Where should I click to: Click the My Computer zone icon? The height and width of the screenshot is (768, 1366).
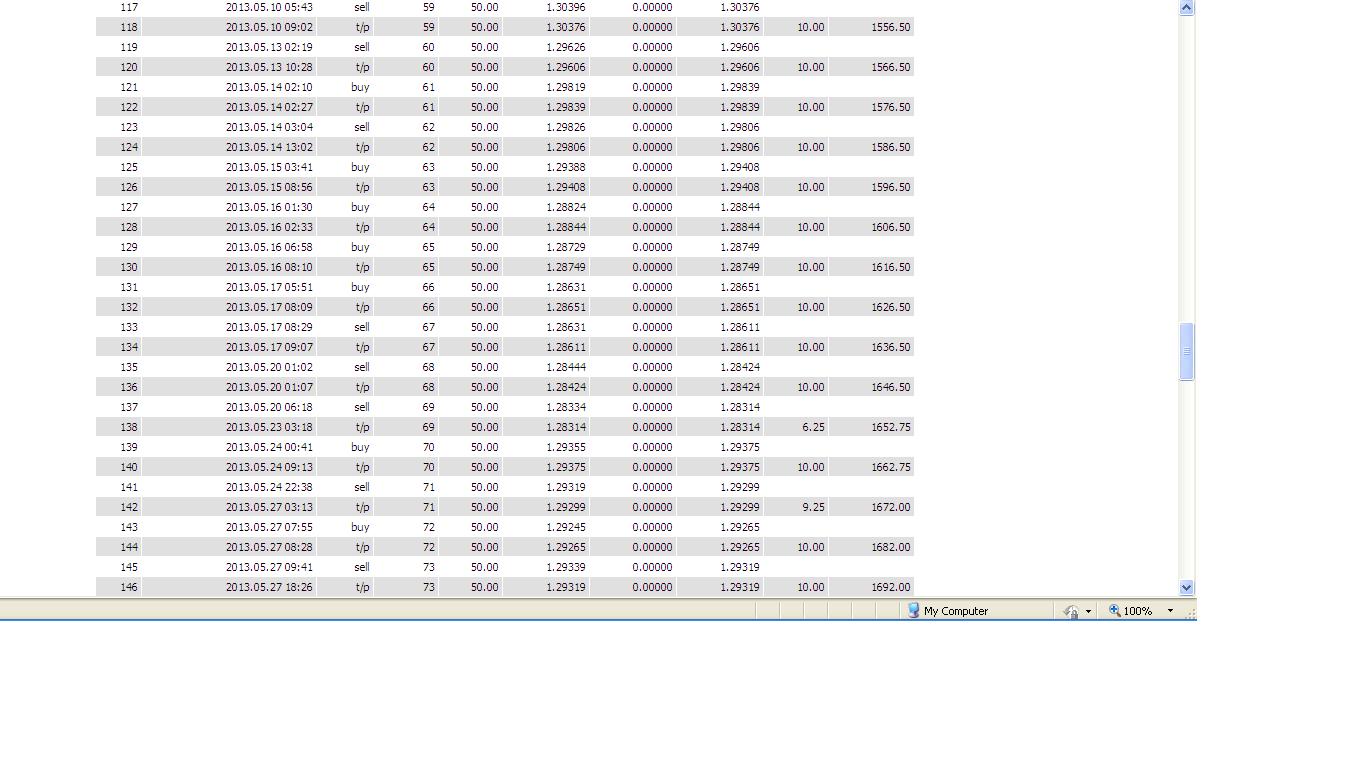913,610
